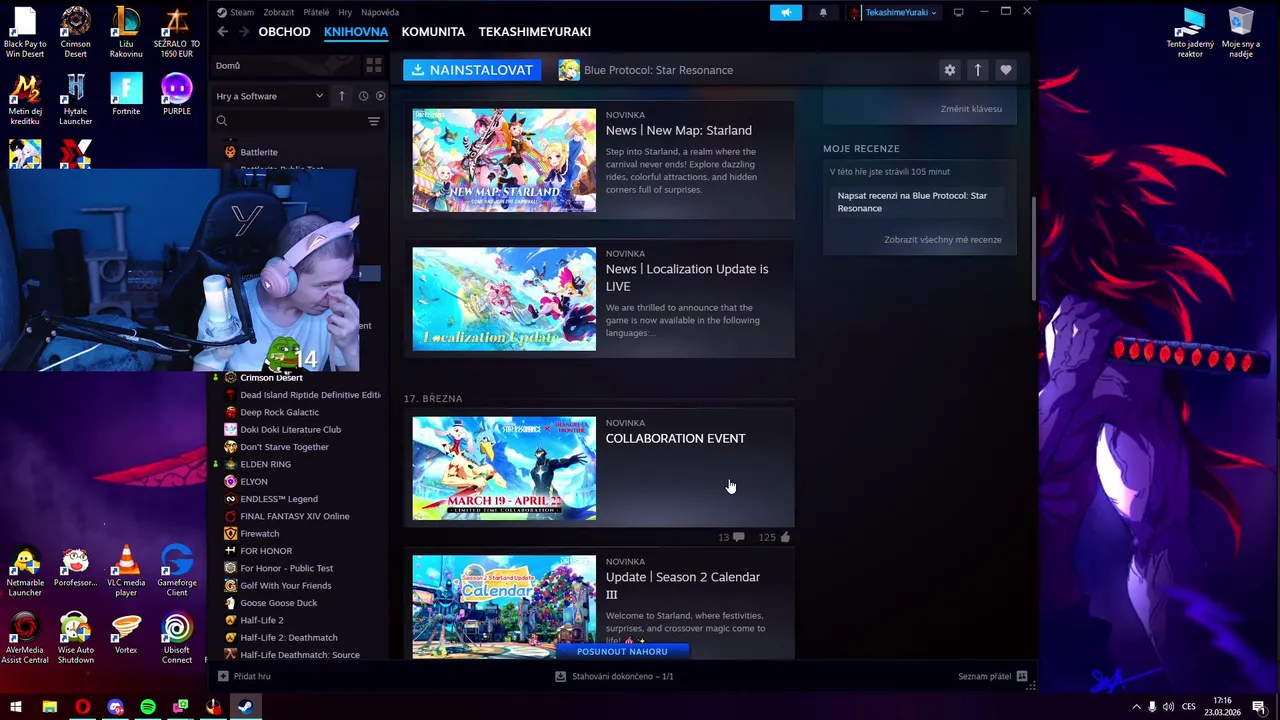Viewport: 1280px width, 720px height.
Task: Click Přidat hru at the bottom
Action: point(244,676)
